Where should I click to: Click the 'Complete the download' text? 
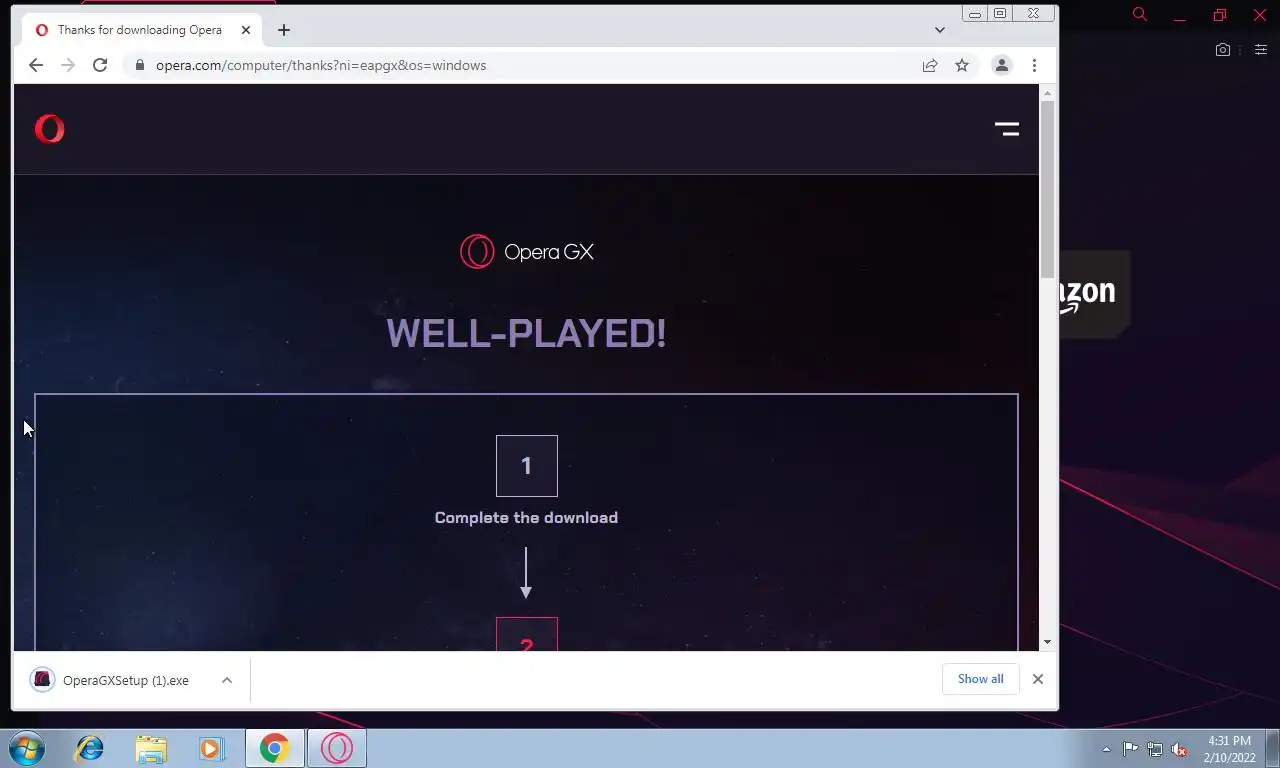(526, 518)
